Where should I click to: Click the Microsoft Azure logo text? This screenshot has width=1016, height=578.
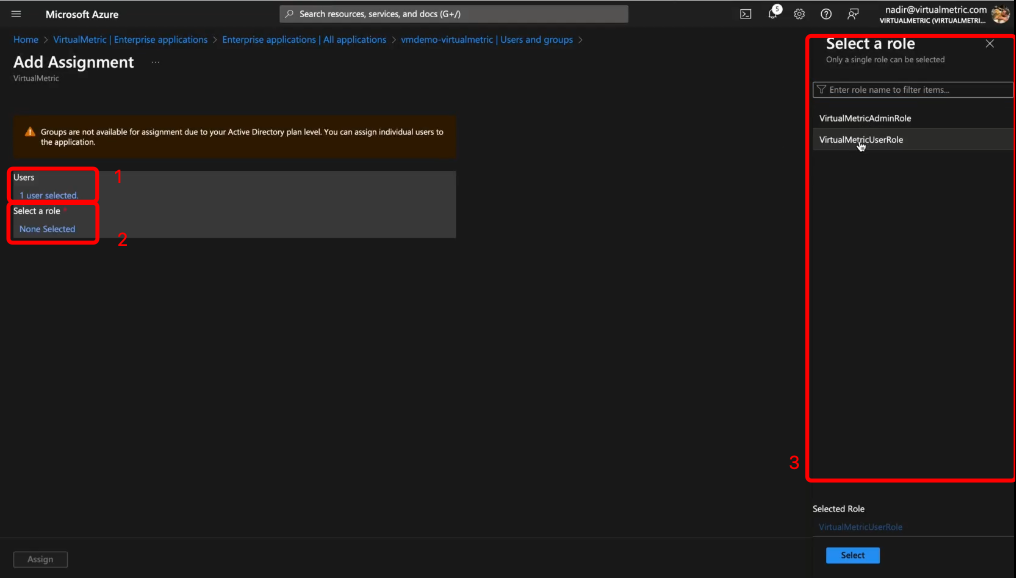82,14
